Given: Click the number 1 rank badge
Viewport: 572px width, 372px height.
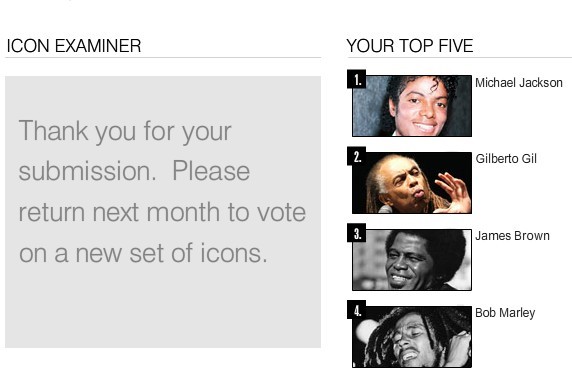Looking at the screenshot, I should click(x=357, y=79).
